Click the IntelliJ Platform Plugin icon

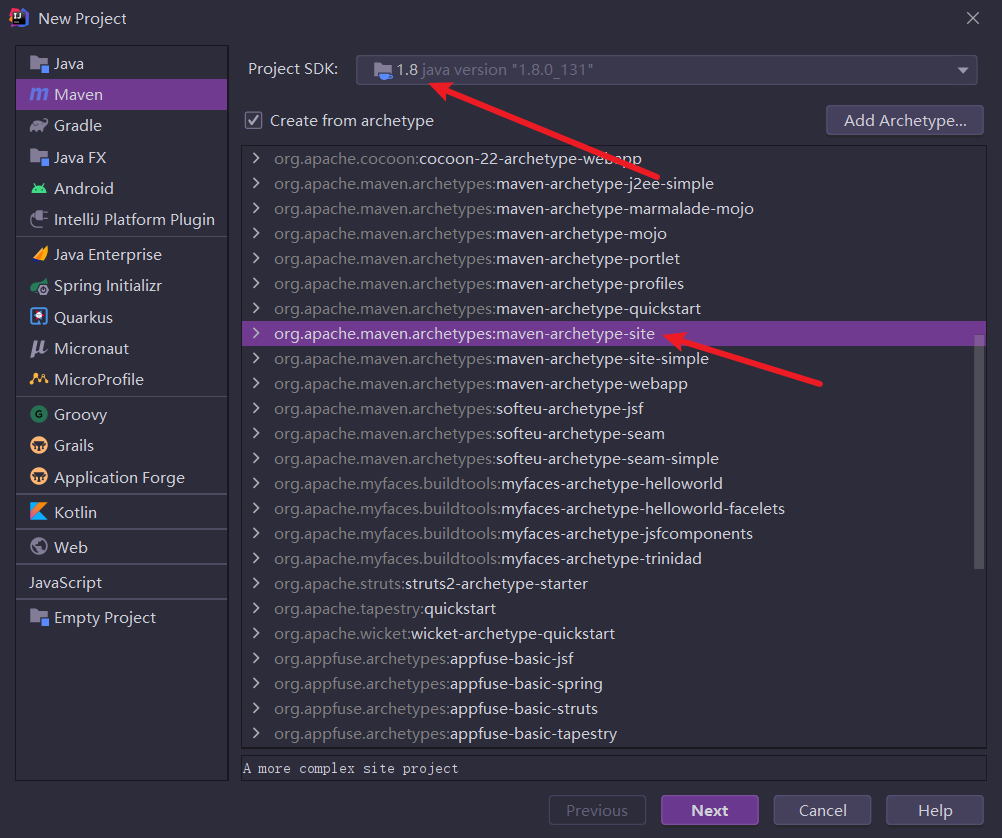point(39,219)
